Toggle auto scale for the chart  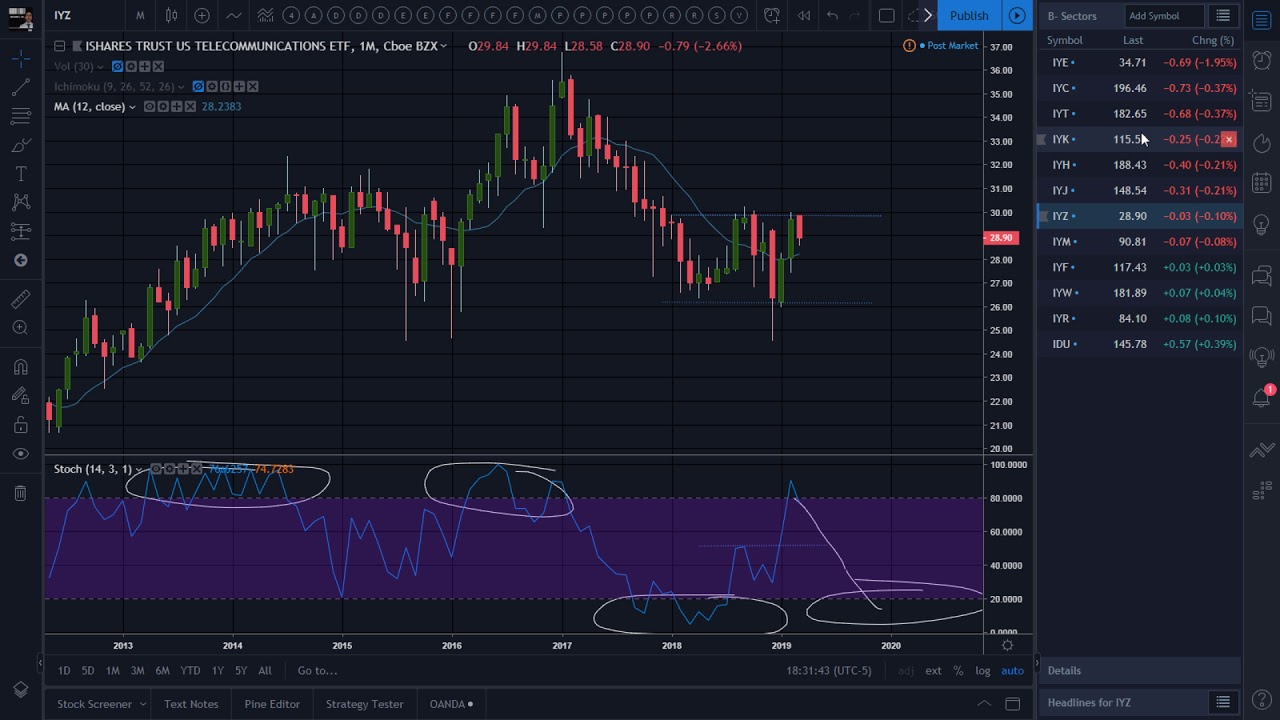pos(1012,671)
